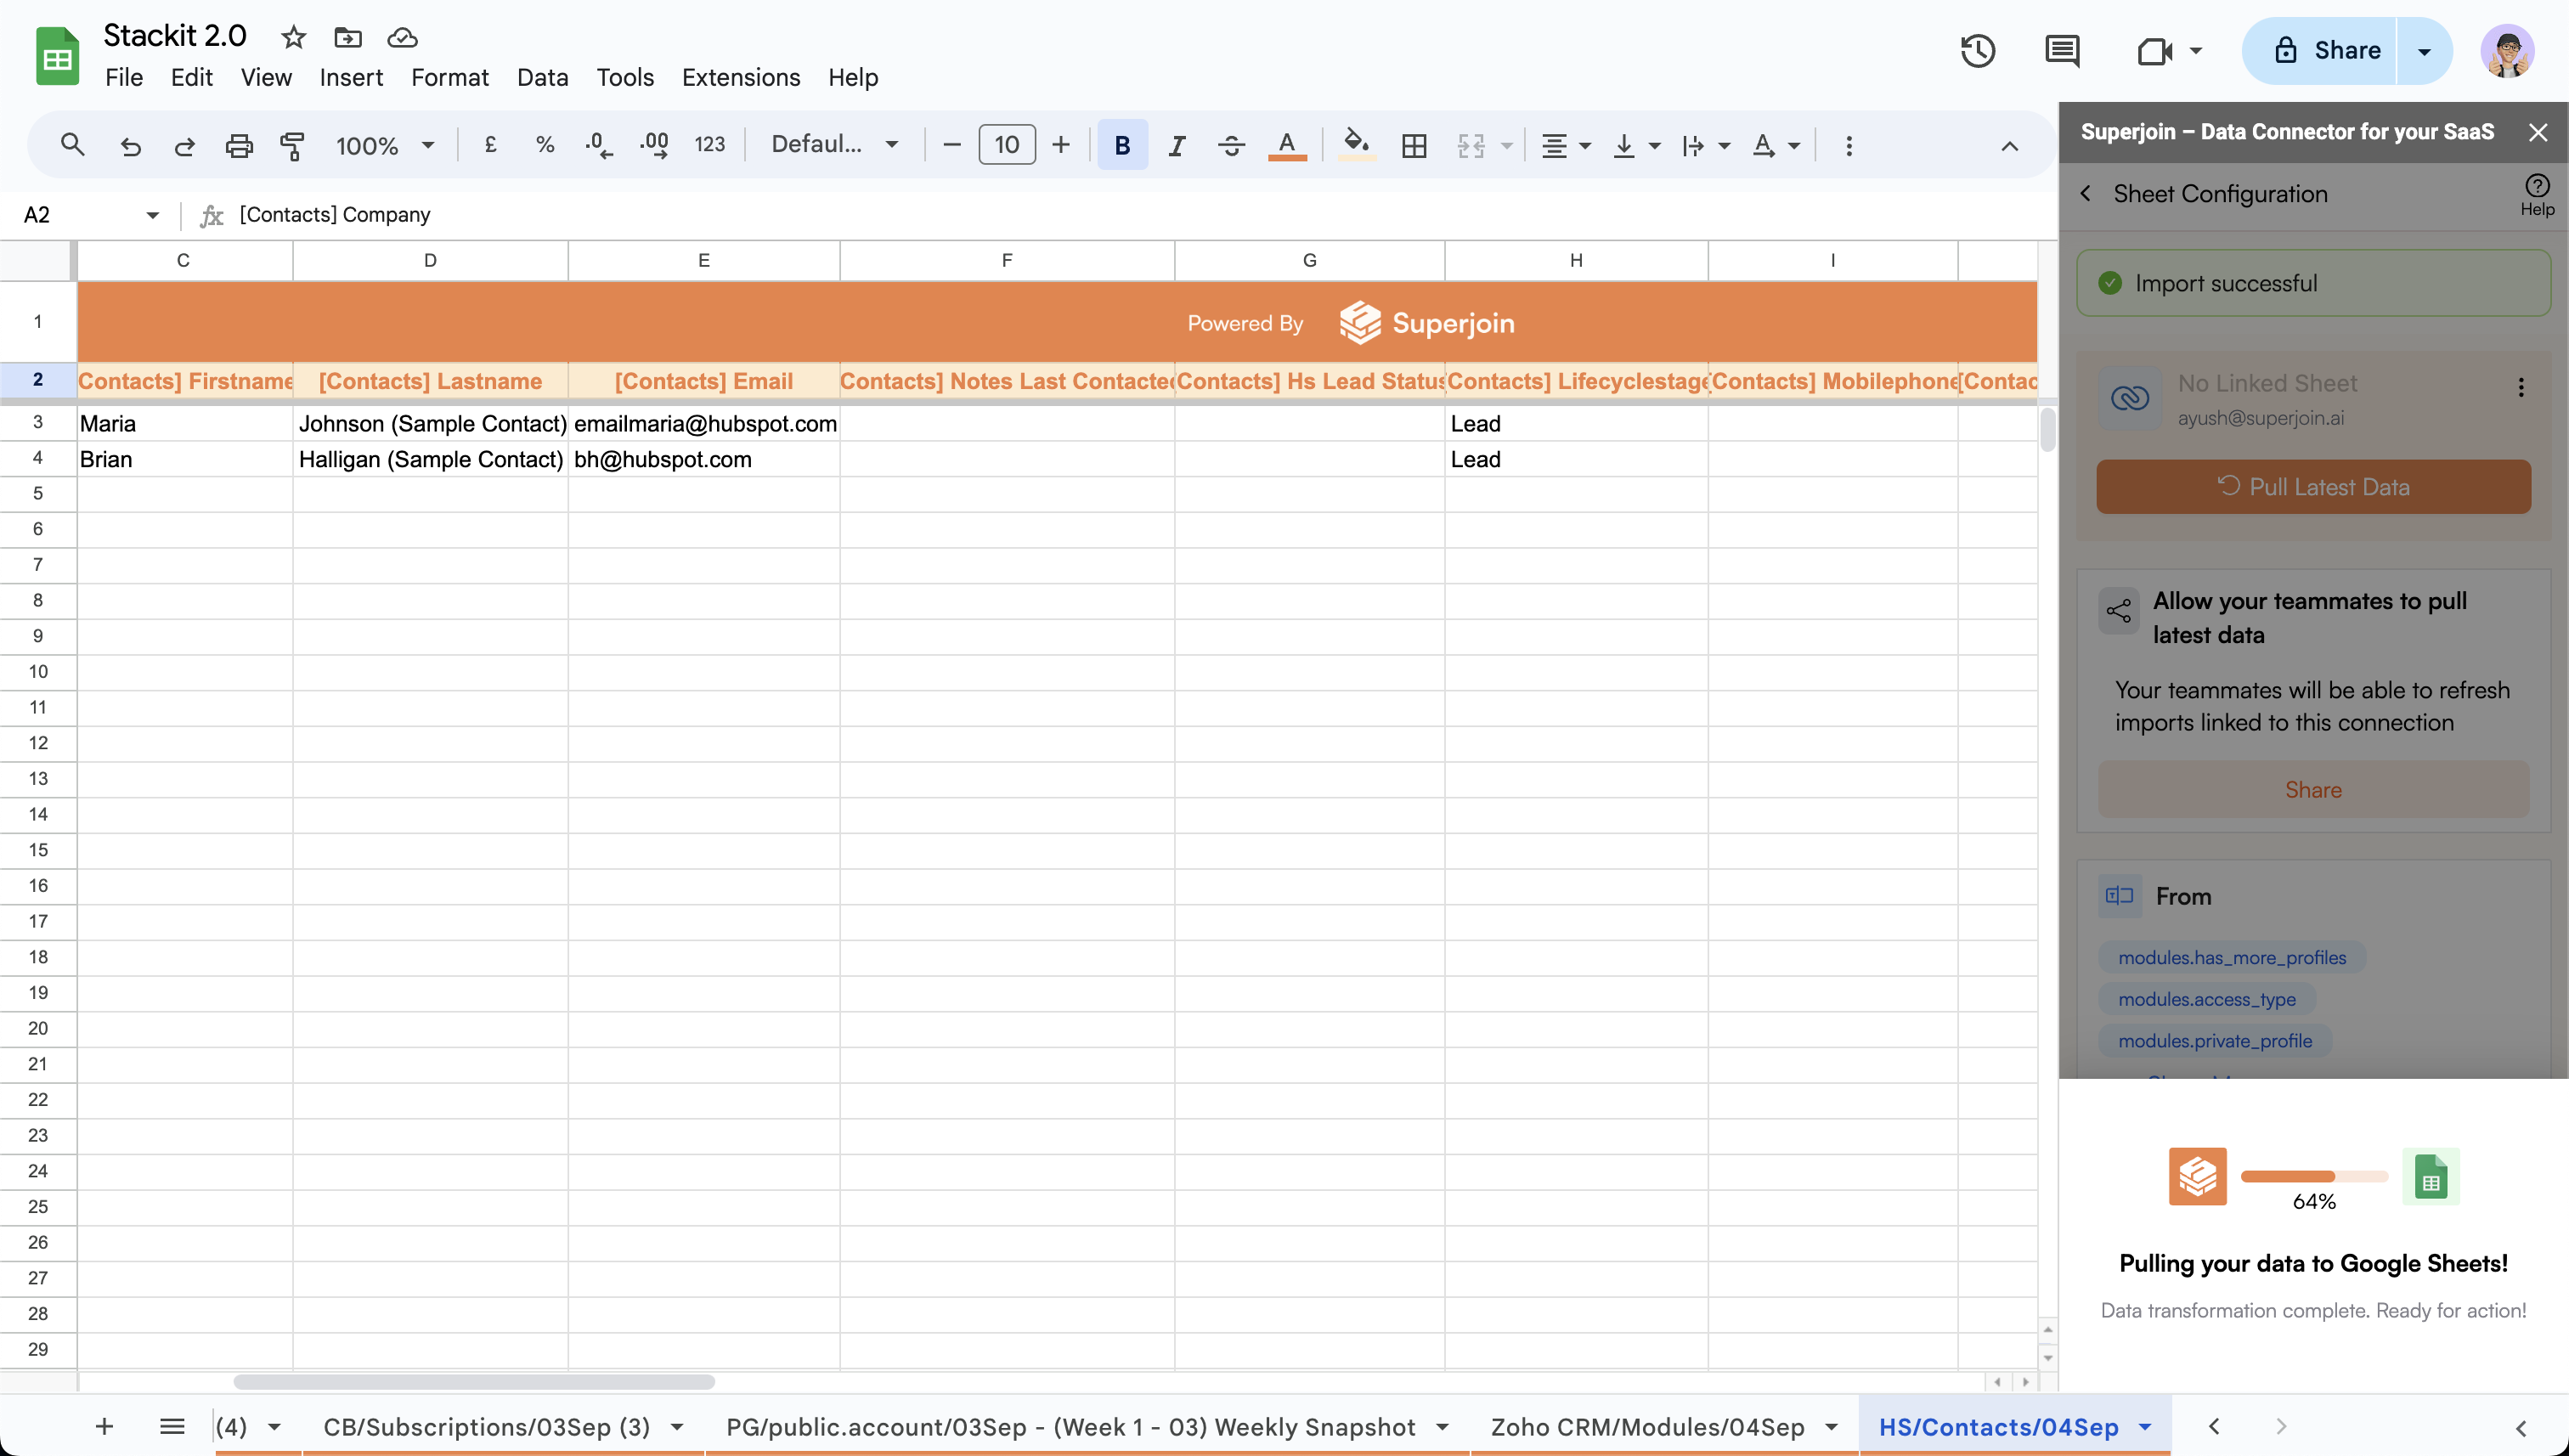Open the Extensions menu

740,77
